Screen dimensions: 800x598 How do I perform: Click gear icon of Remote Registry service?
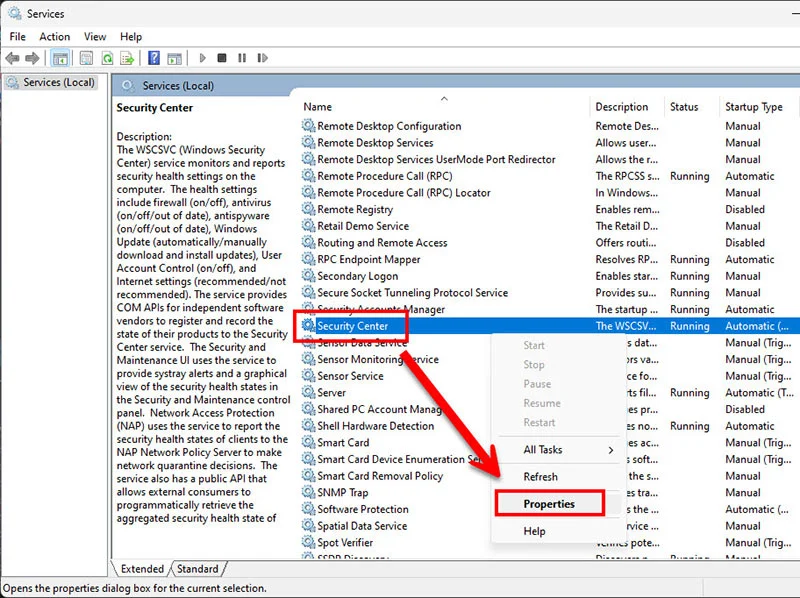click(x=308, y=209)
